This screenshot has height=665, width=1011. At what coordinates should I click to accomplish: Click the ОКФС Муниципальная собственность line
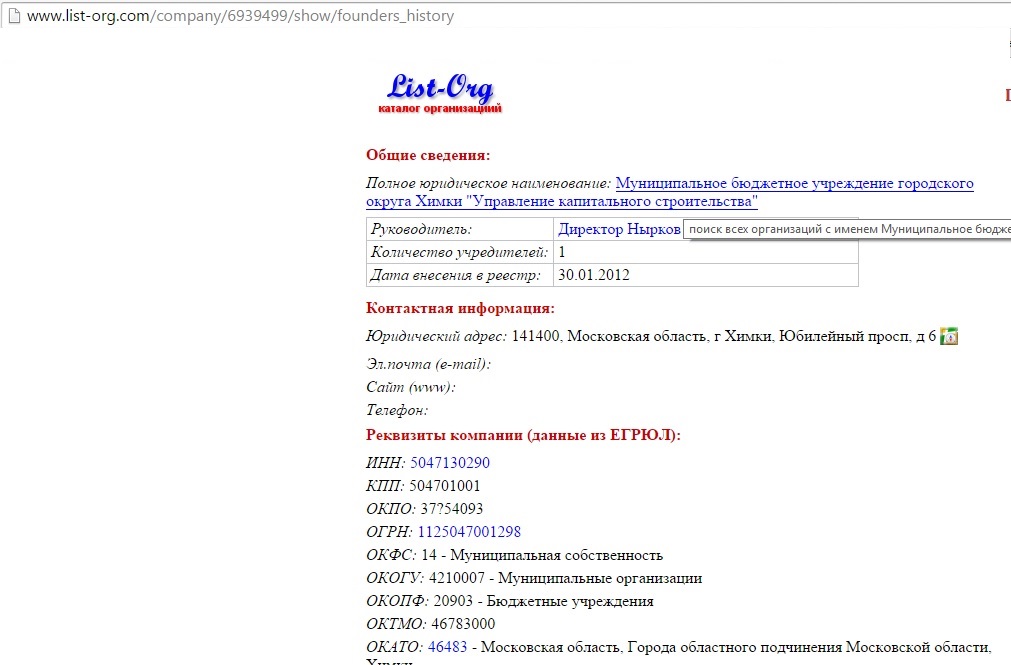(x=515, y=555)
